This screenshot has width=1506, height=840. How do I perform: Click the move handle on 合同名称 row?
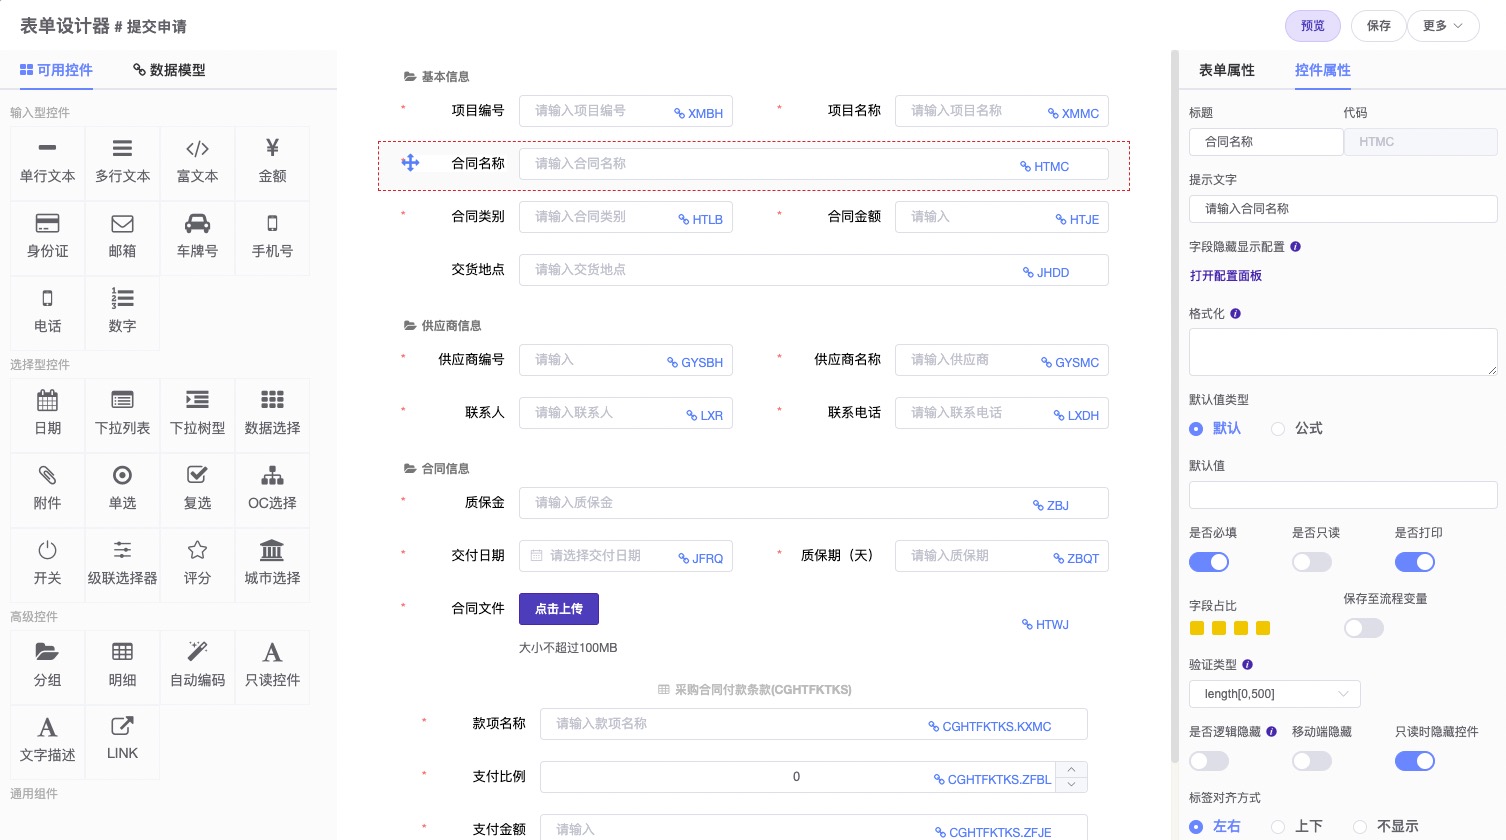tap(410, 162)
